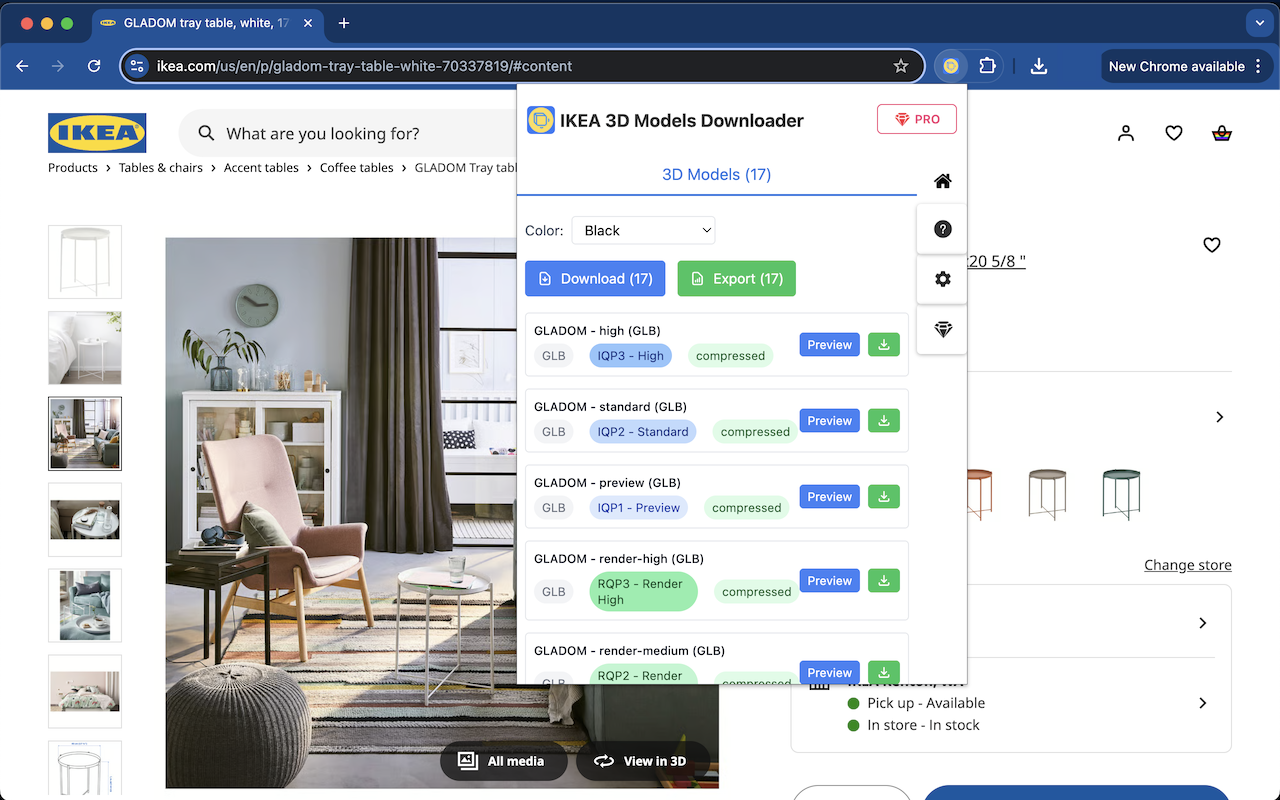This screenshot has width=1280, height=800.
Task: Open the Coffee tables breadcrumb link
Action: click(x=357, y=167)
